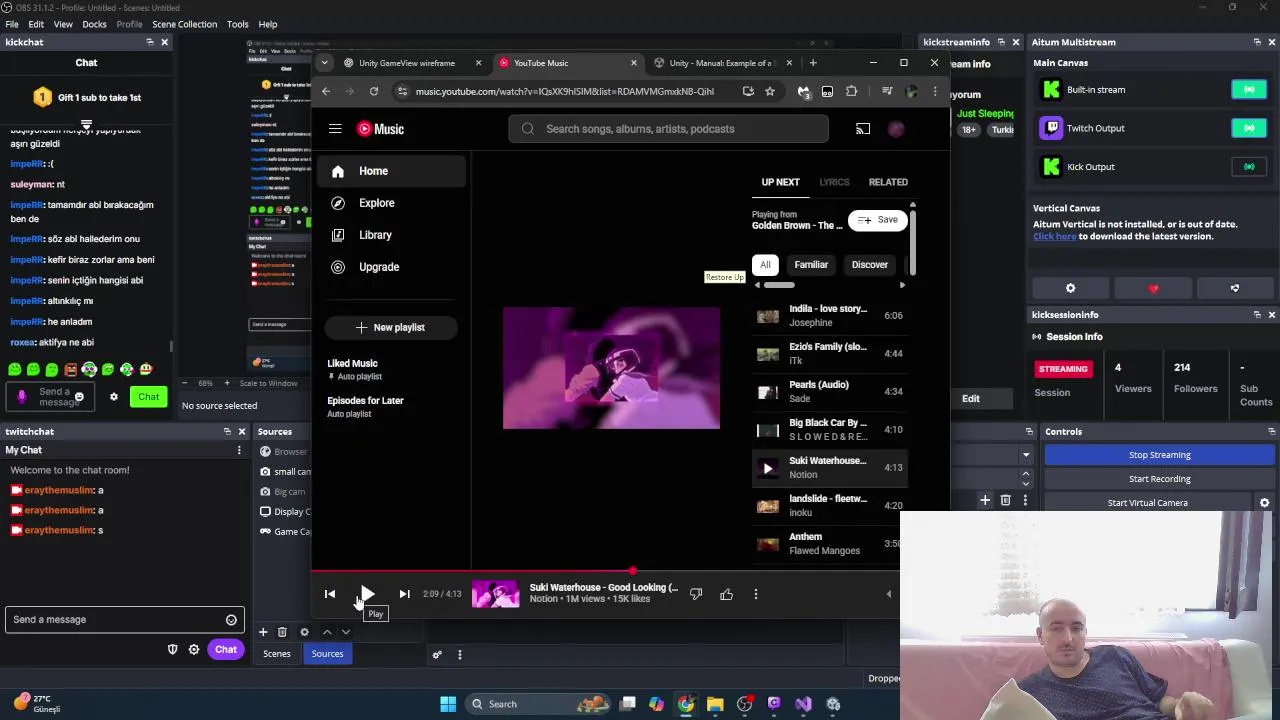Float the twitchchat dock panel
Image resolution: width=1280 pixels, height=720 pixels.
point(227,432)
